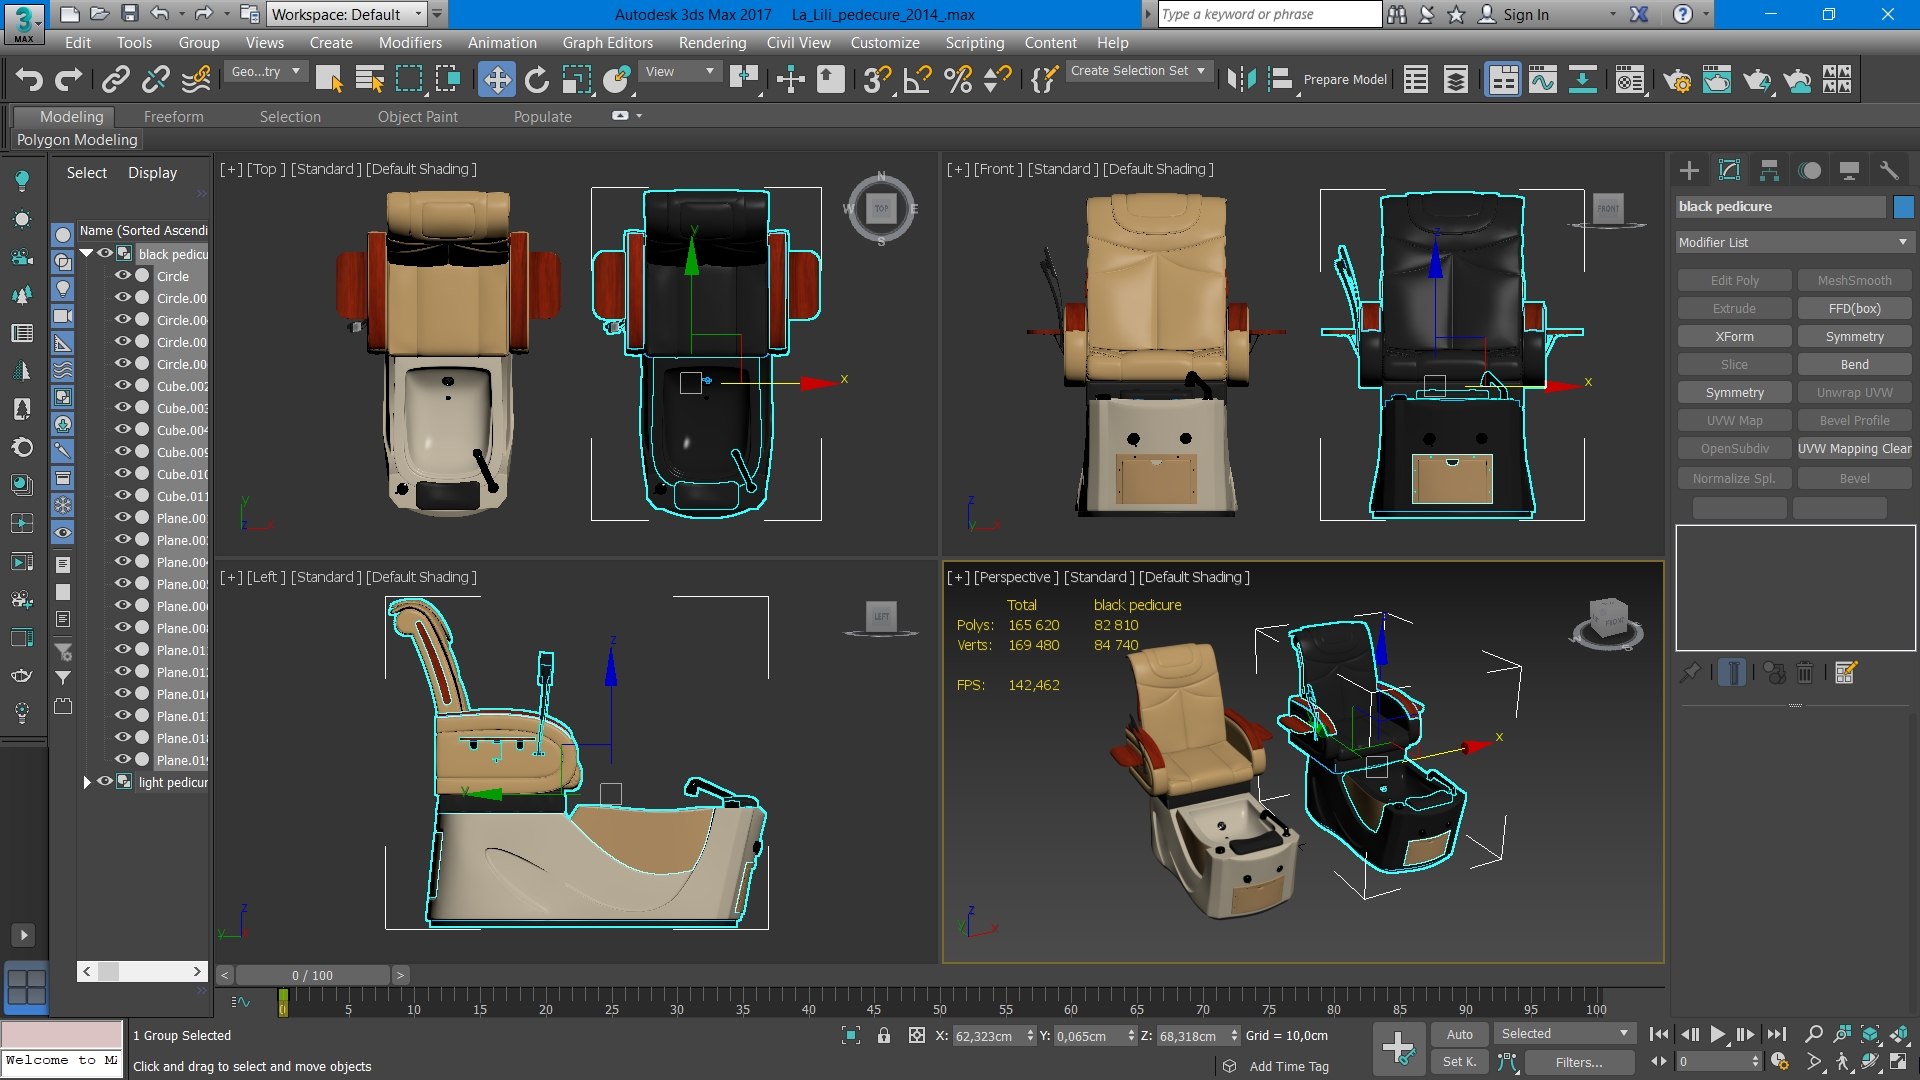The image size is (1920, 1080).
Task: Toggle visibility of black pedicure group
Action: (x=105, y=253)
